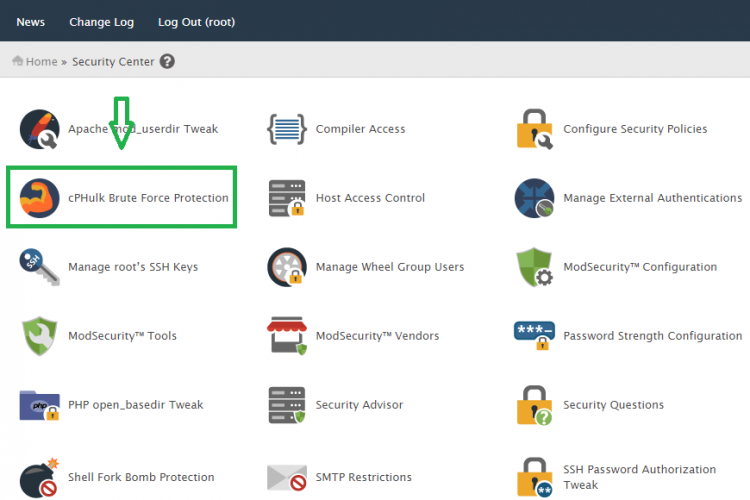
Task: Open Change Log in the top bar
Action: [101, 22]
